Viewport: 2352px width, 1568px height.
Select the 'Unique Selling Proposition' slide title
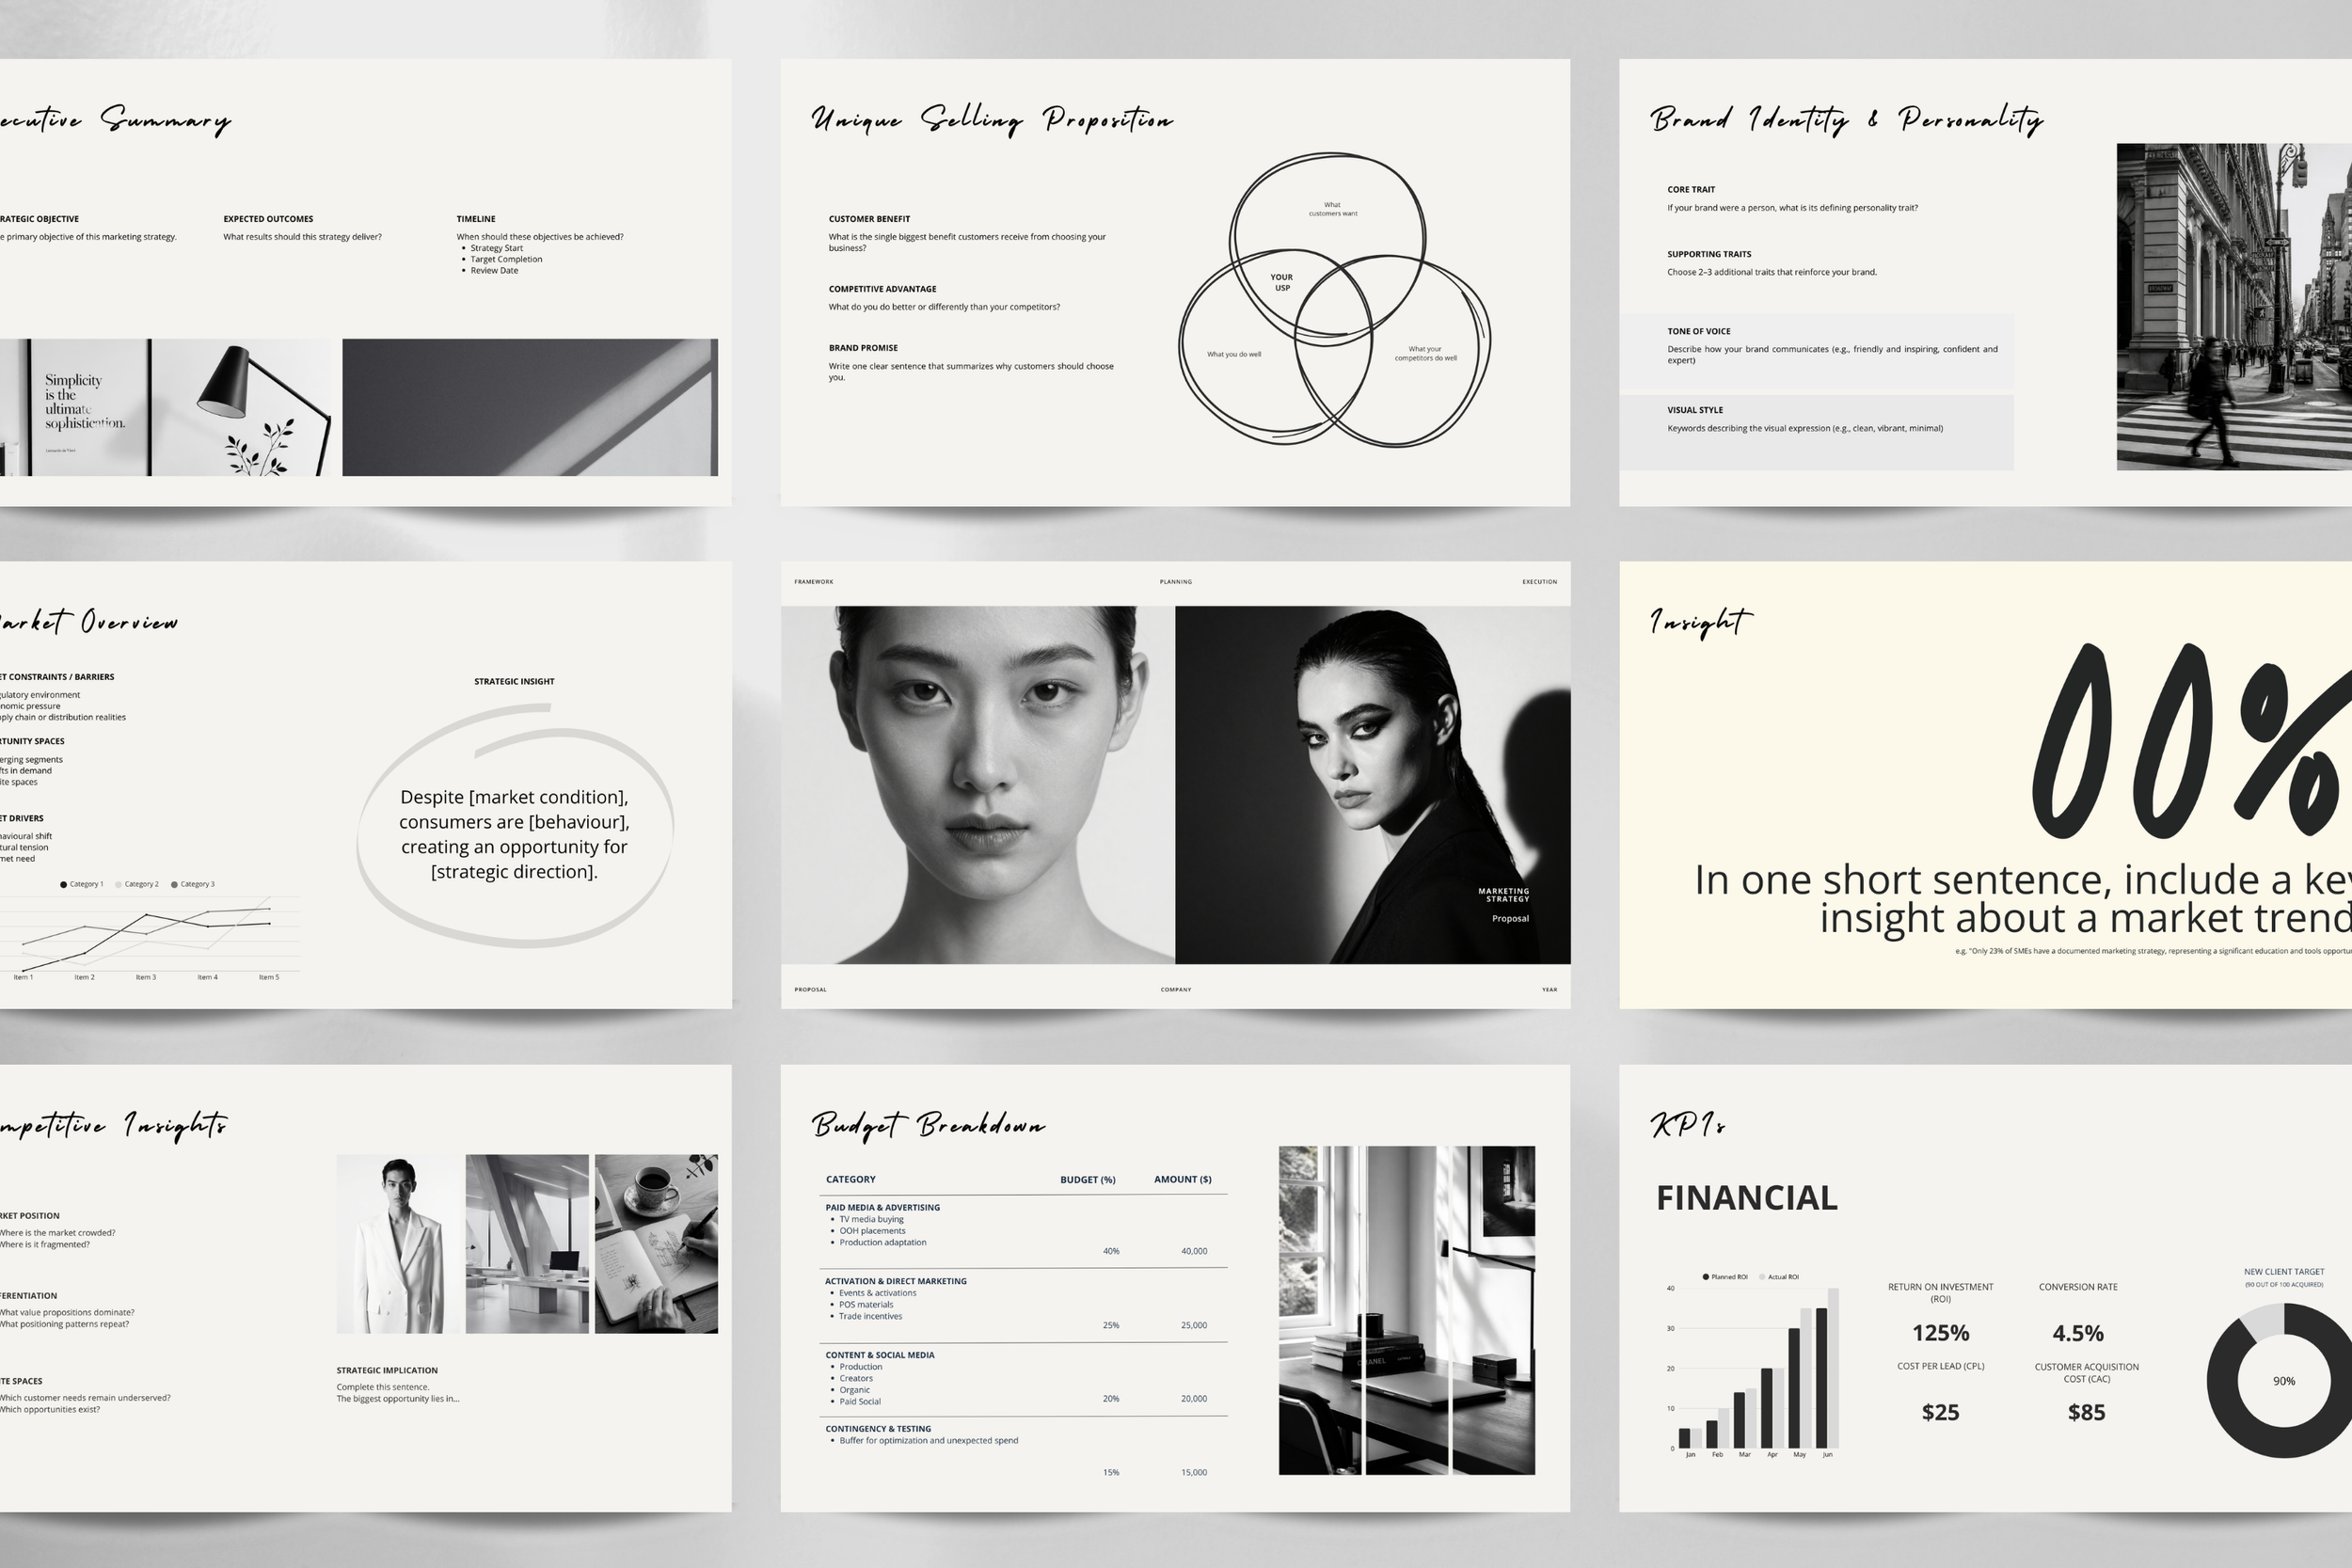click(x=992, y=120)
